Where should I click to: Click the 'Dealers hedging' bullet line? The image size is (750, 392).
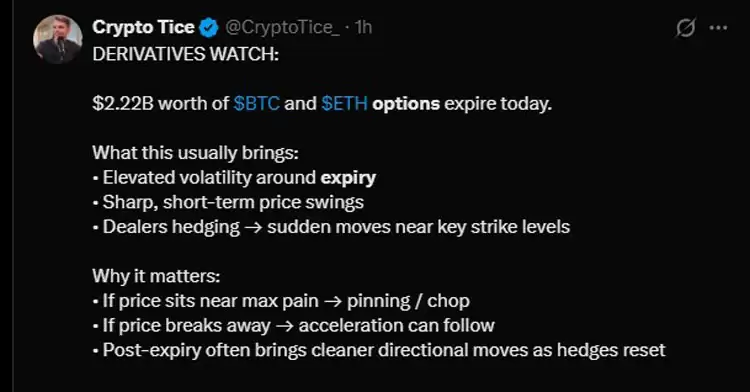point(331,227)
